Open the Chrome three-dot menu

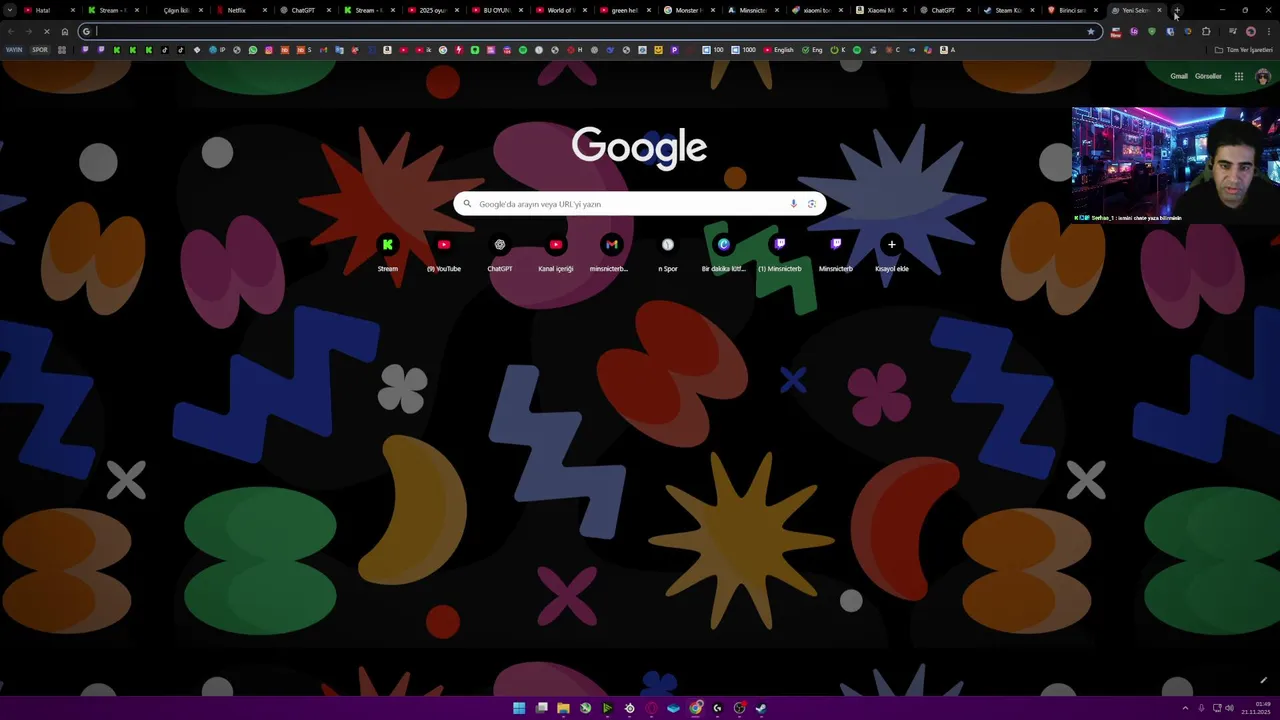[x=1268, y=31]
